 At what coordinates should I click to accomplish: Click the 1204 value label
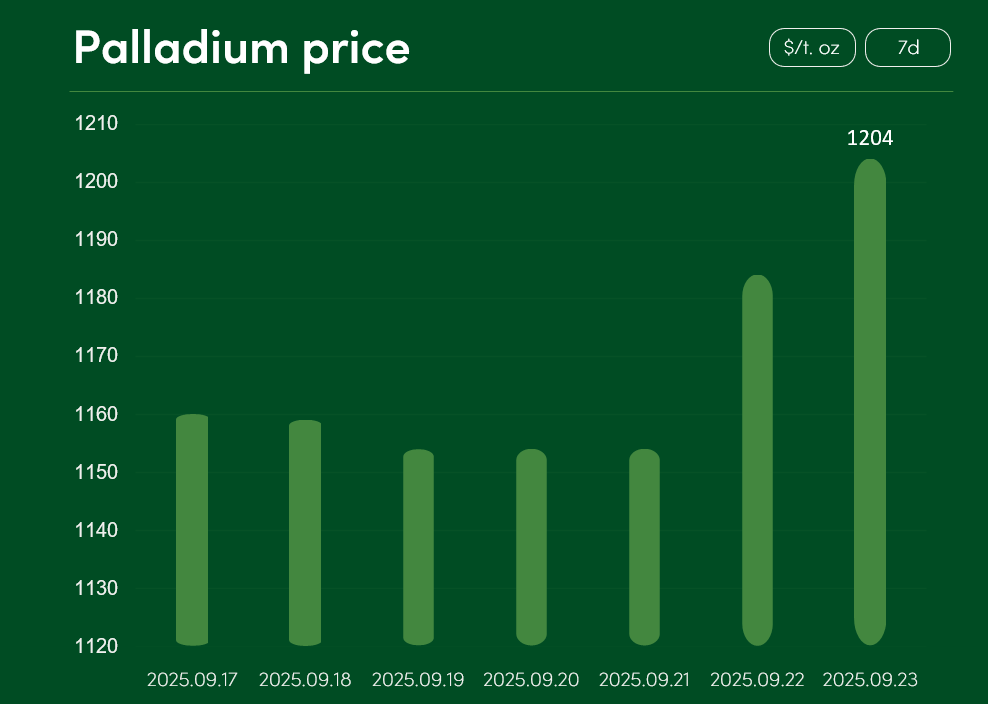870,139
